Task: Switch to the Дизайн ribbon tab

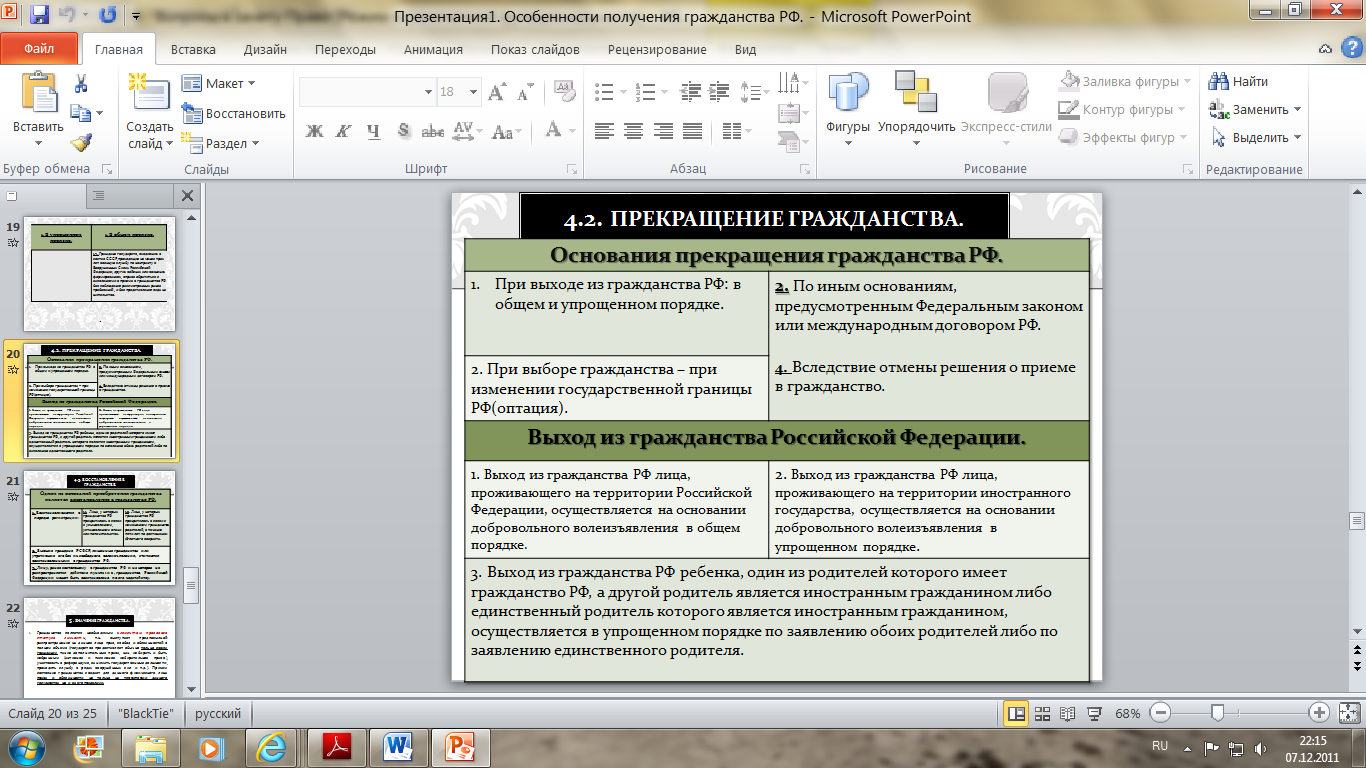Action: pyautogui.click(x=264, y=50)
